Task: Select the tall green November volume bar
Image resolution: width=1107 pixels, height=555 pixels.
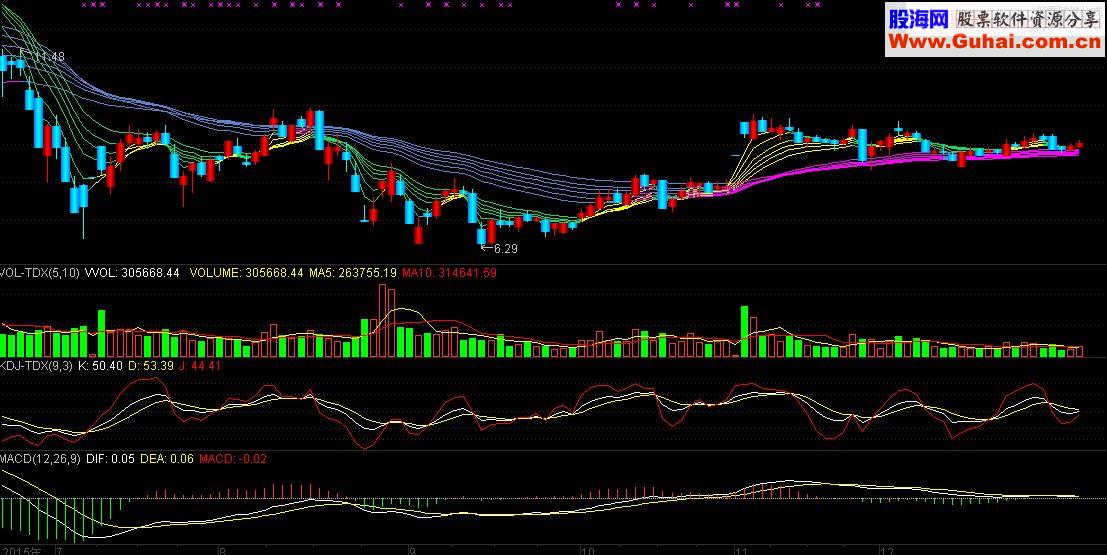Action: tap(743, 331)
